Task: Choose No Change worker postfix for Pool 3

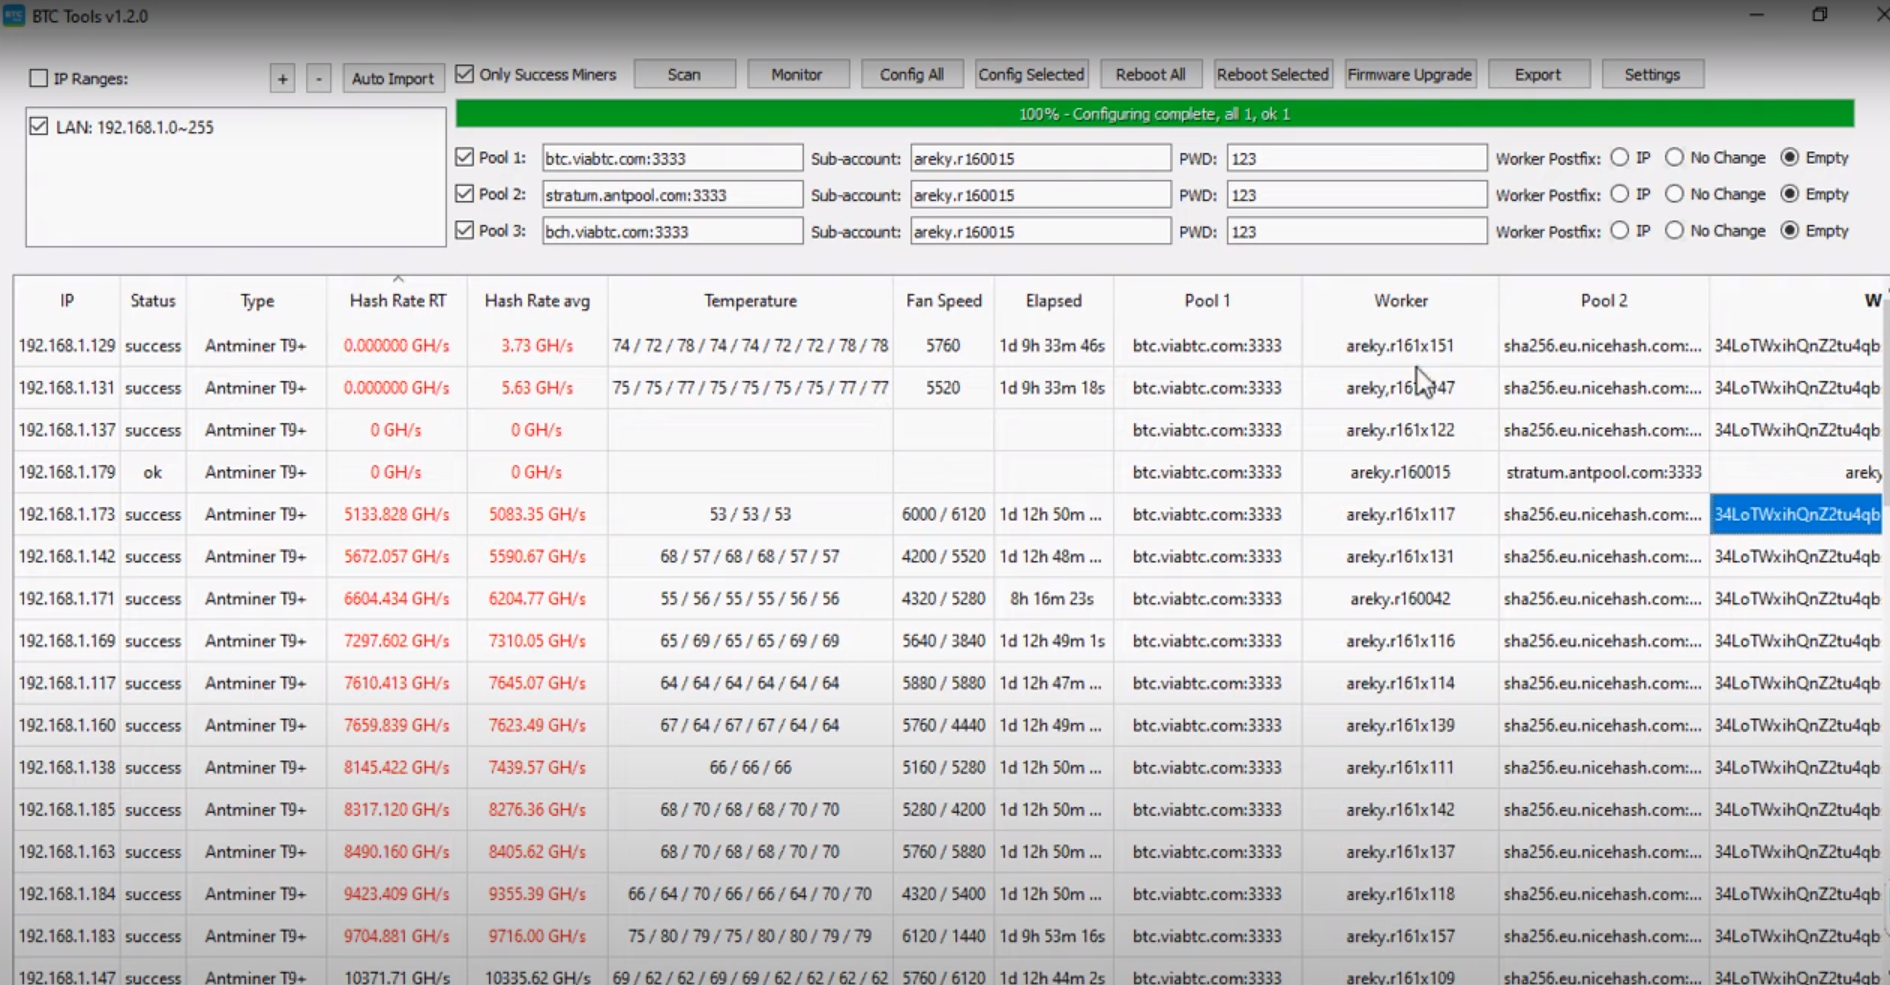Action: (1674, 231)
